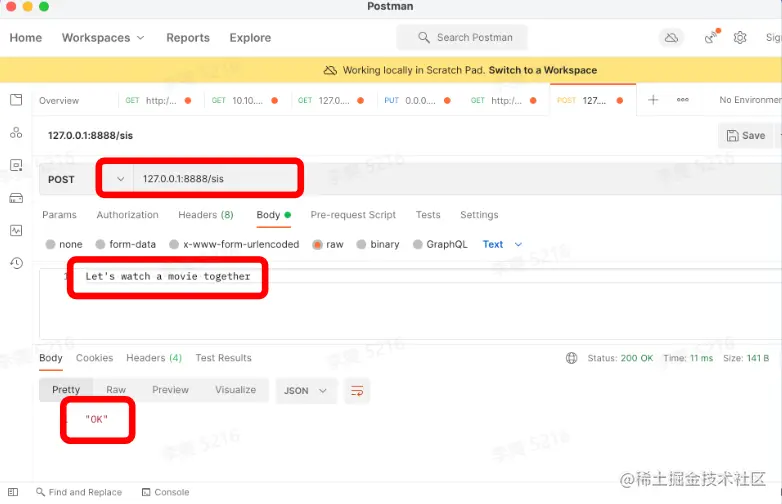Open the Collections sidebar icon
Viewport: 782px width, 504px height.
tap(16, 100)
